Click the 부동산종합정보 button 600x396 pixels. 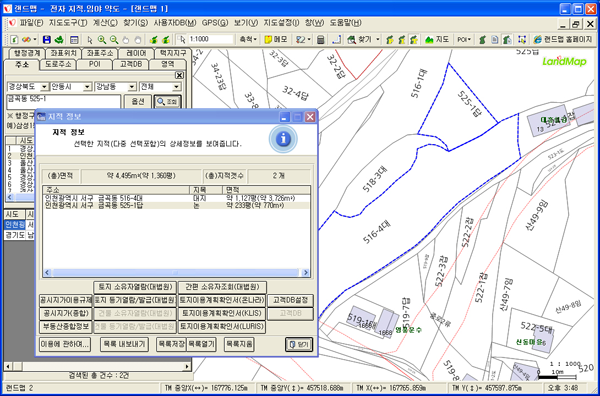[66, 326]
